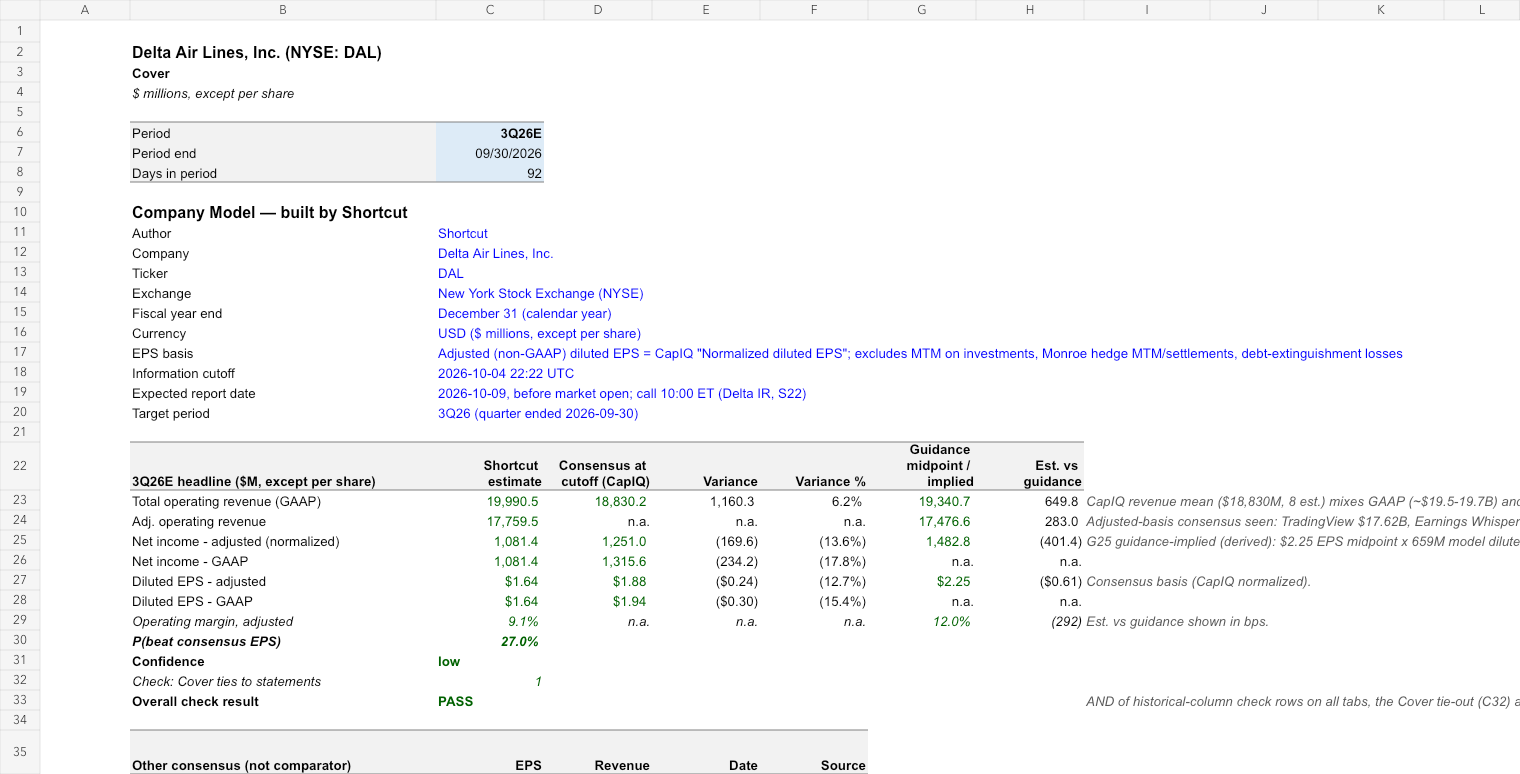
Task: Click the 'Other consensus (not comparator)' header cell
Action: [283, 752]
